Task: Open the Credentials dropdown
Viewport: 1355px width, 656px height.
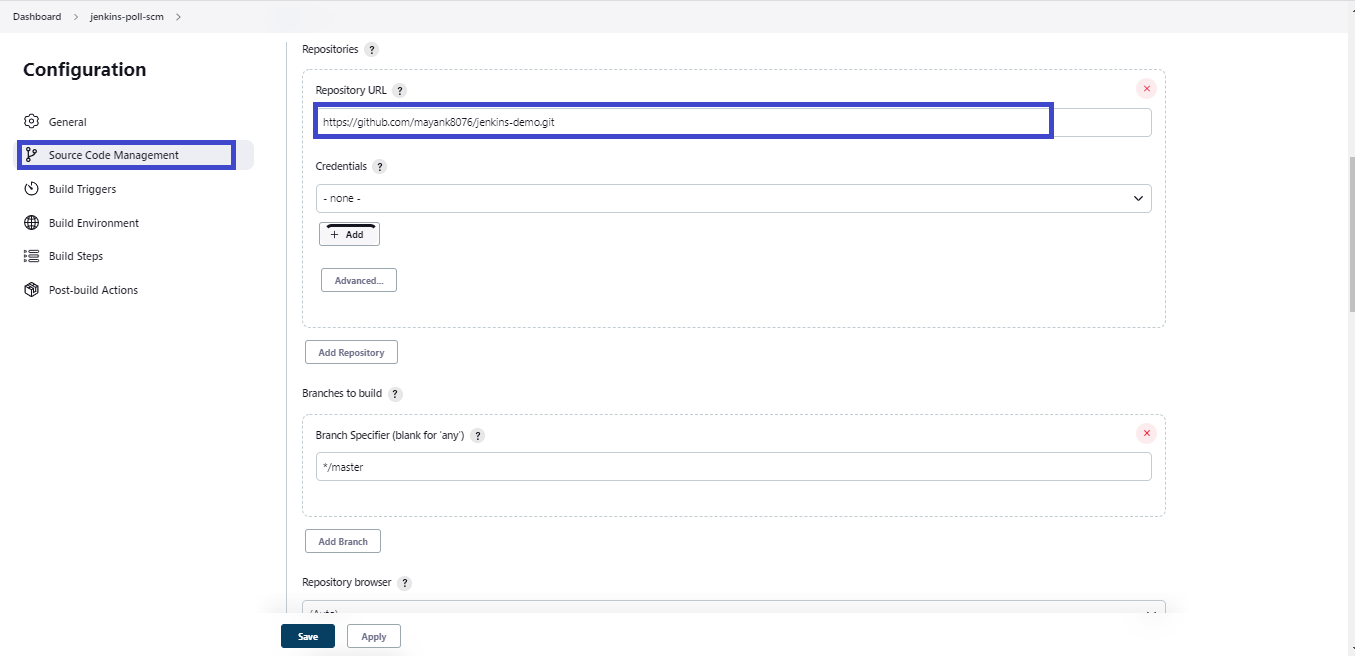Action: [733, 198]
